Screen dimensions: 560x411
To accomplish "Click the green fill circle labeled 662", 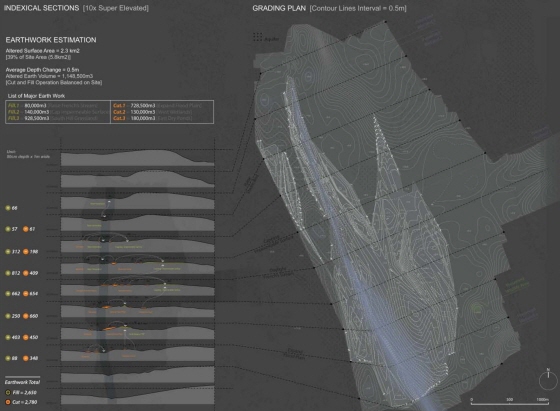I will click(x=8, y=294).
